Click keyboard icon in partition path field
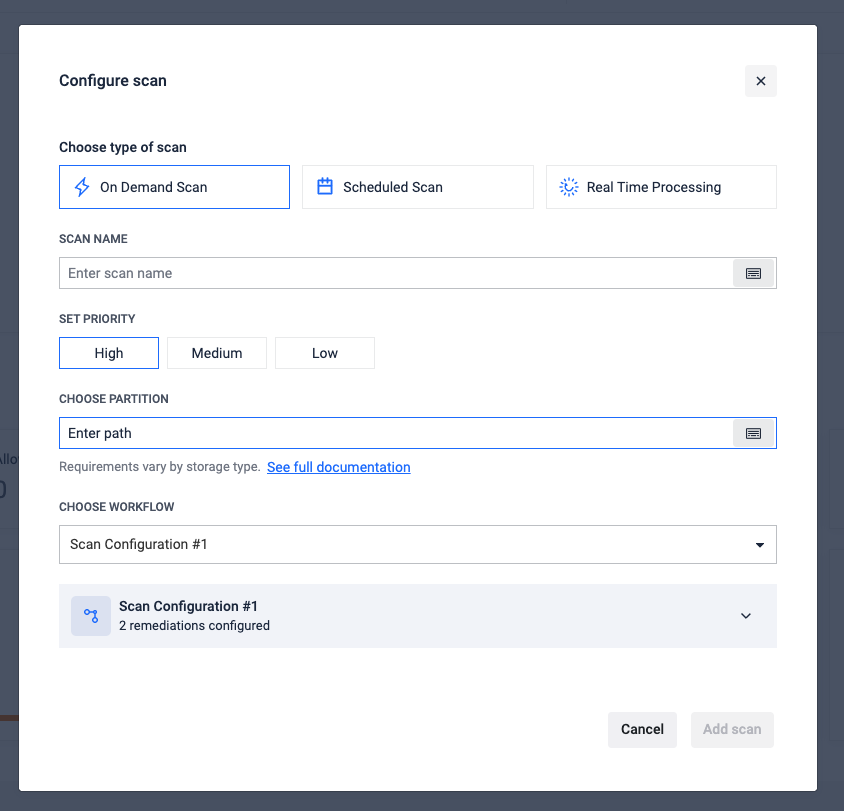The width and height of the screenshot is (844, 811). [x=754, y=433]
